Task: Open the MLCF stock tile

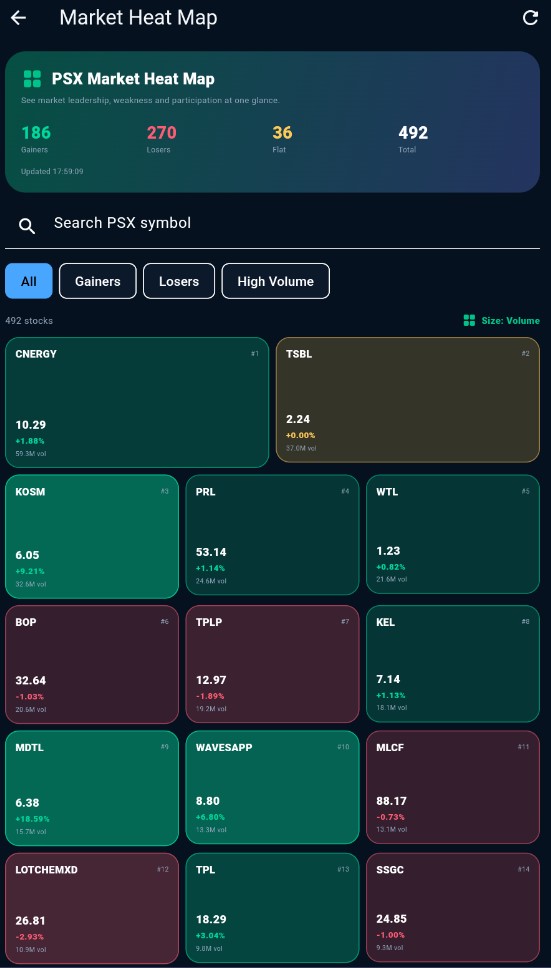Action: click(453, 787)
